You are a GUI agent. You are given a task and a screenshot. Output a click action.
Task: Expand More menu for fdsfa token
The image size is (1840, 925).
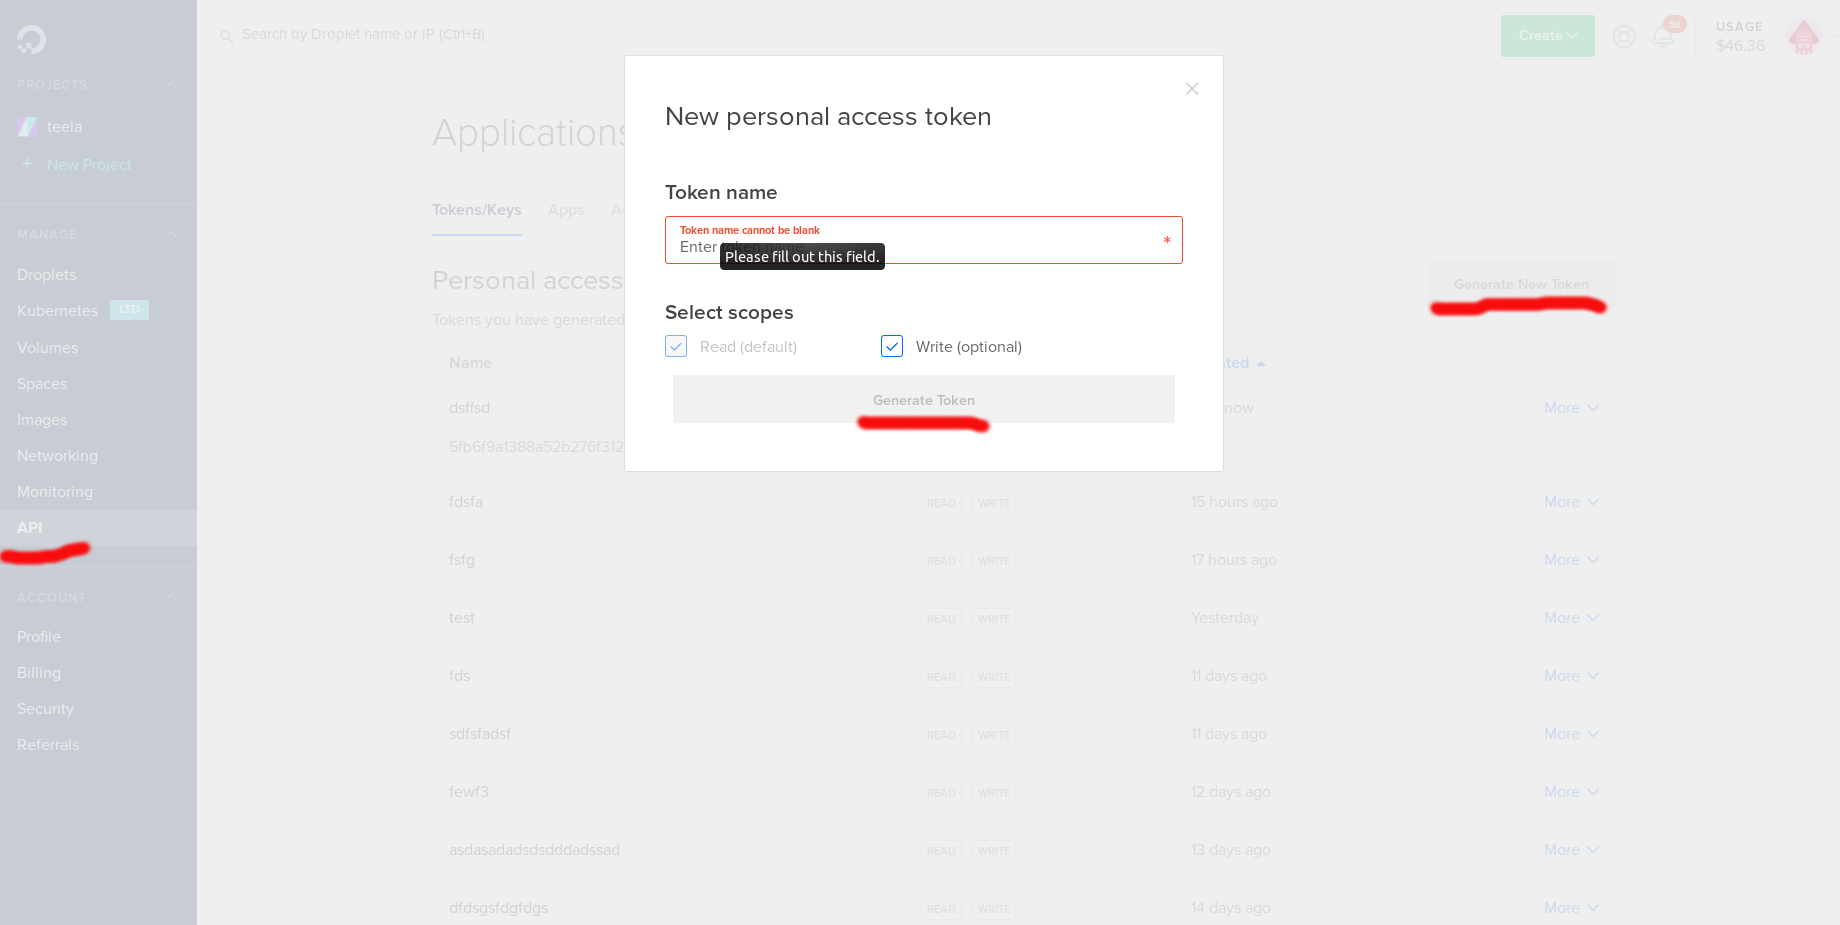coord(1571,502)
